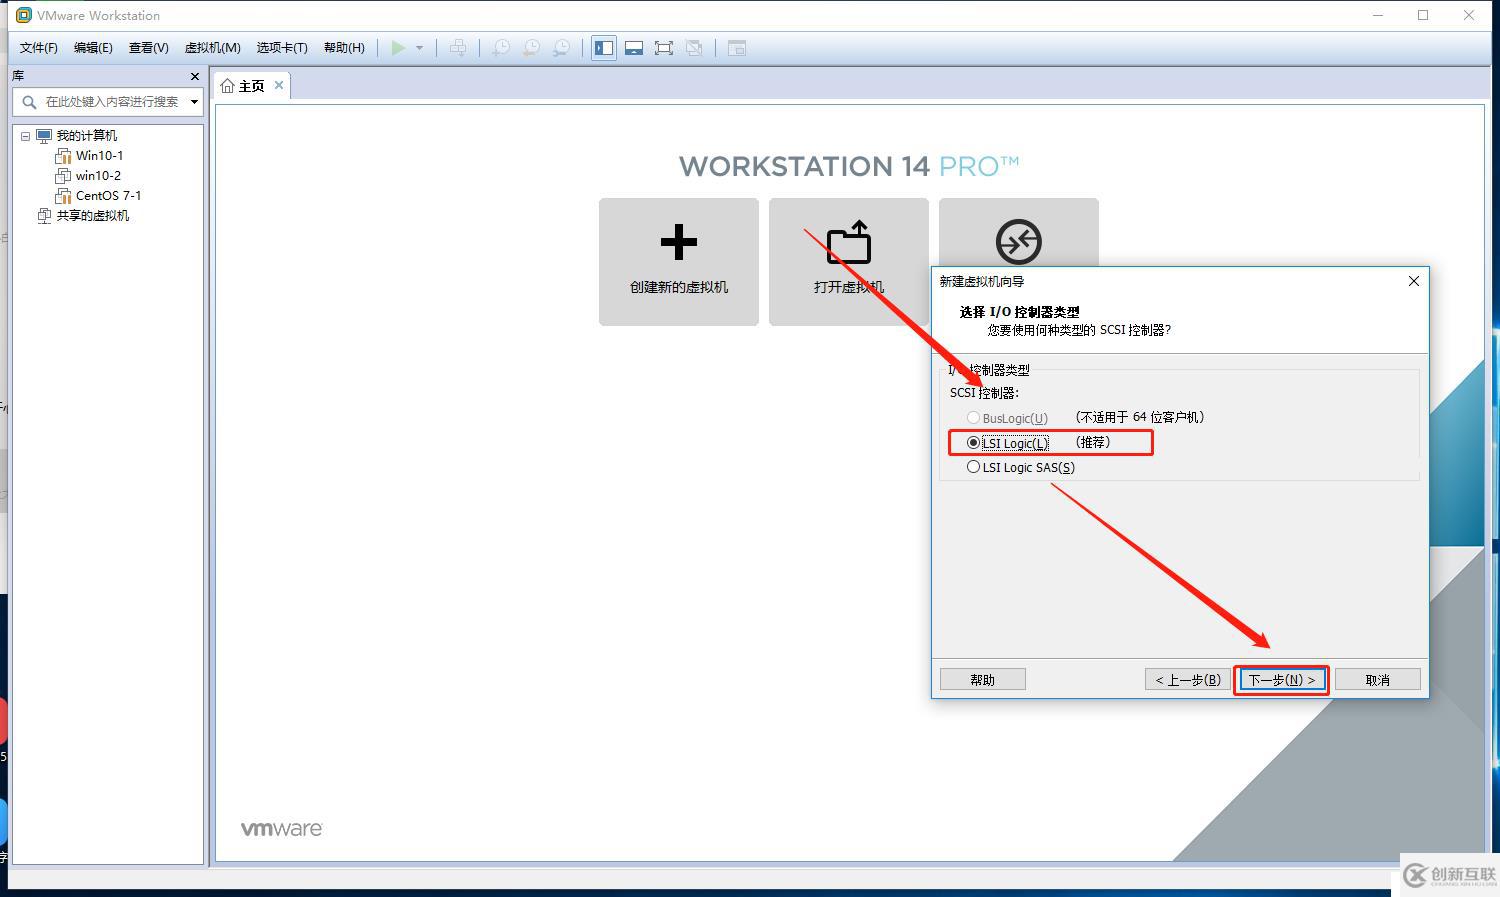Open the 文件(F) menu
This screenshot has height=897, width=1500.
coord(39,48)
